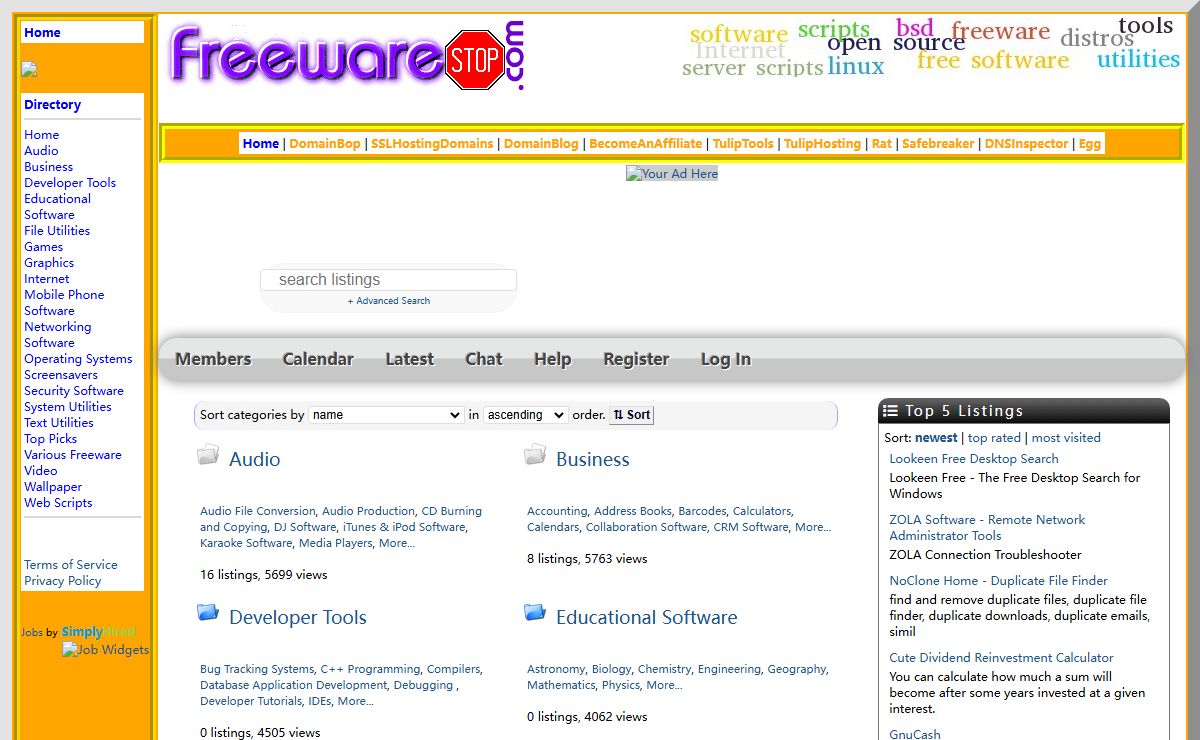This screenshot has width=1200, height=740.
Task: Expand the sort-by name dropdown
Action: (386, 414)
